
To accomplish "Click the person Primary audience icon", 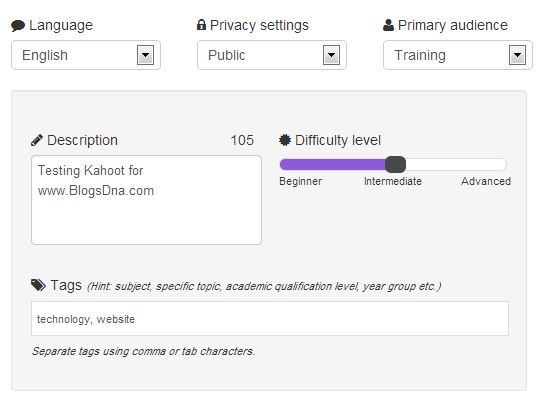I will (388, 25).
